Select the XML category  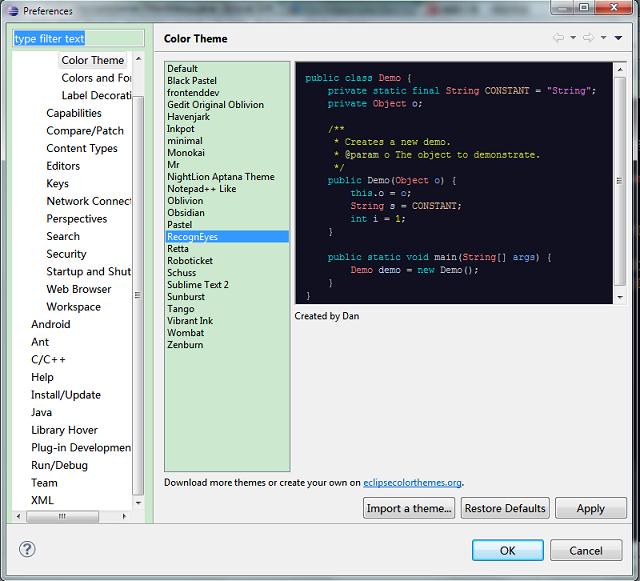coord(42,500)
